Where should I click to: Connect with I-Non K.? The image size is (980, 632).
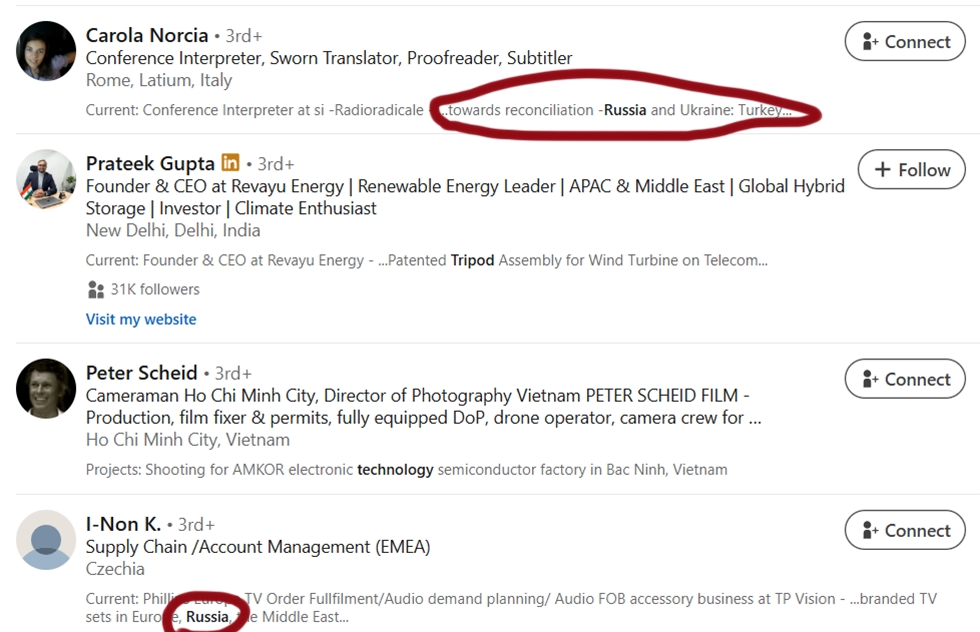905,530
